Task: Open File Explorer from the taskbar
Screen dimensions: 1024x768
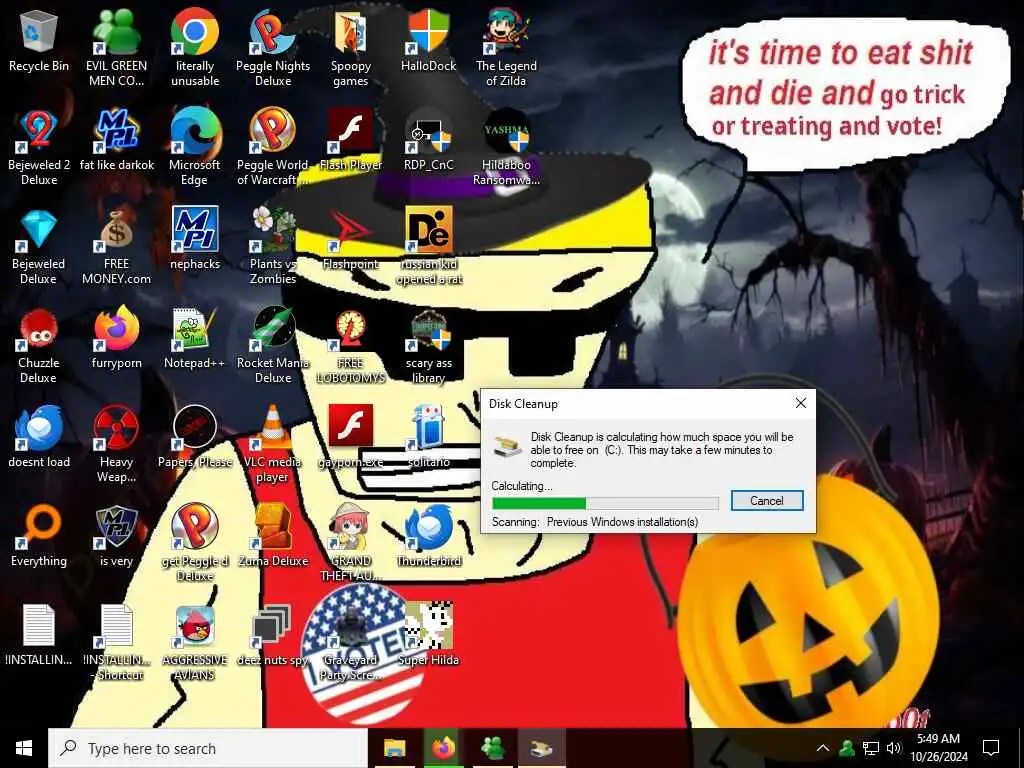Action: pos(394,748)
